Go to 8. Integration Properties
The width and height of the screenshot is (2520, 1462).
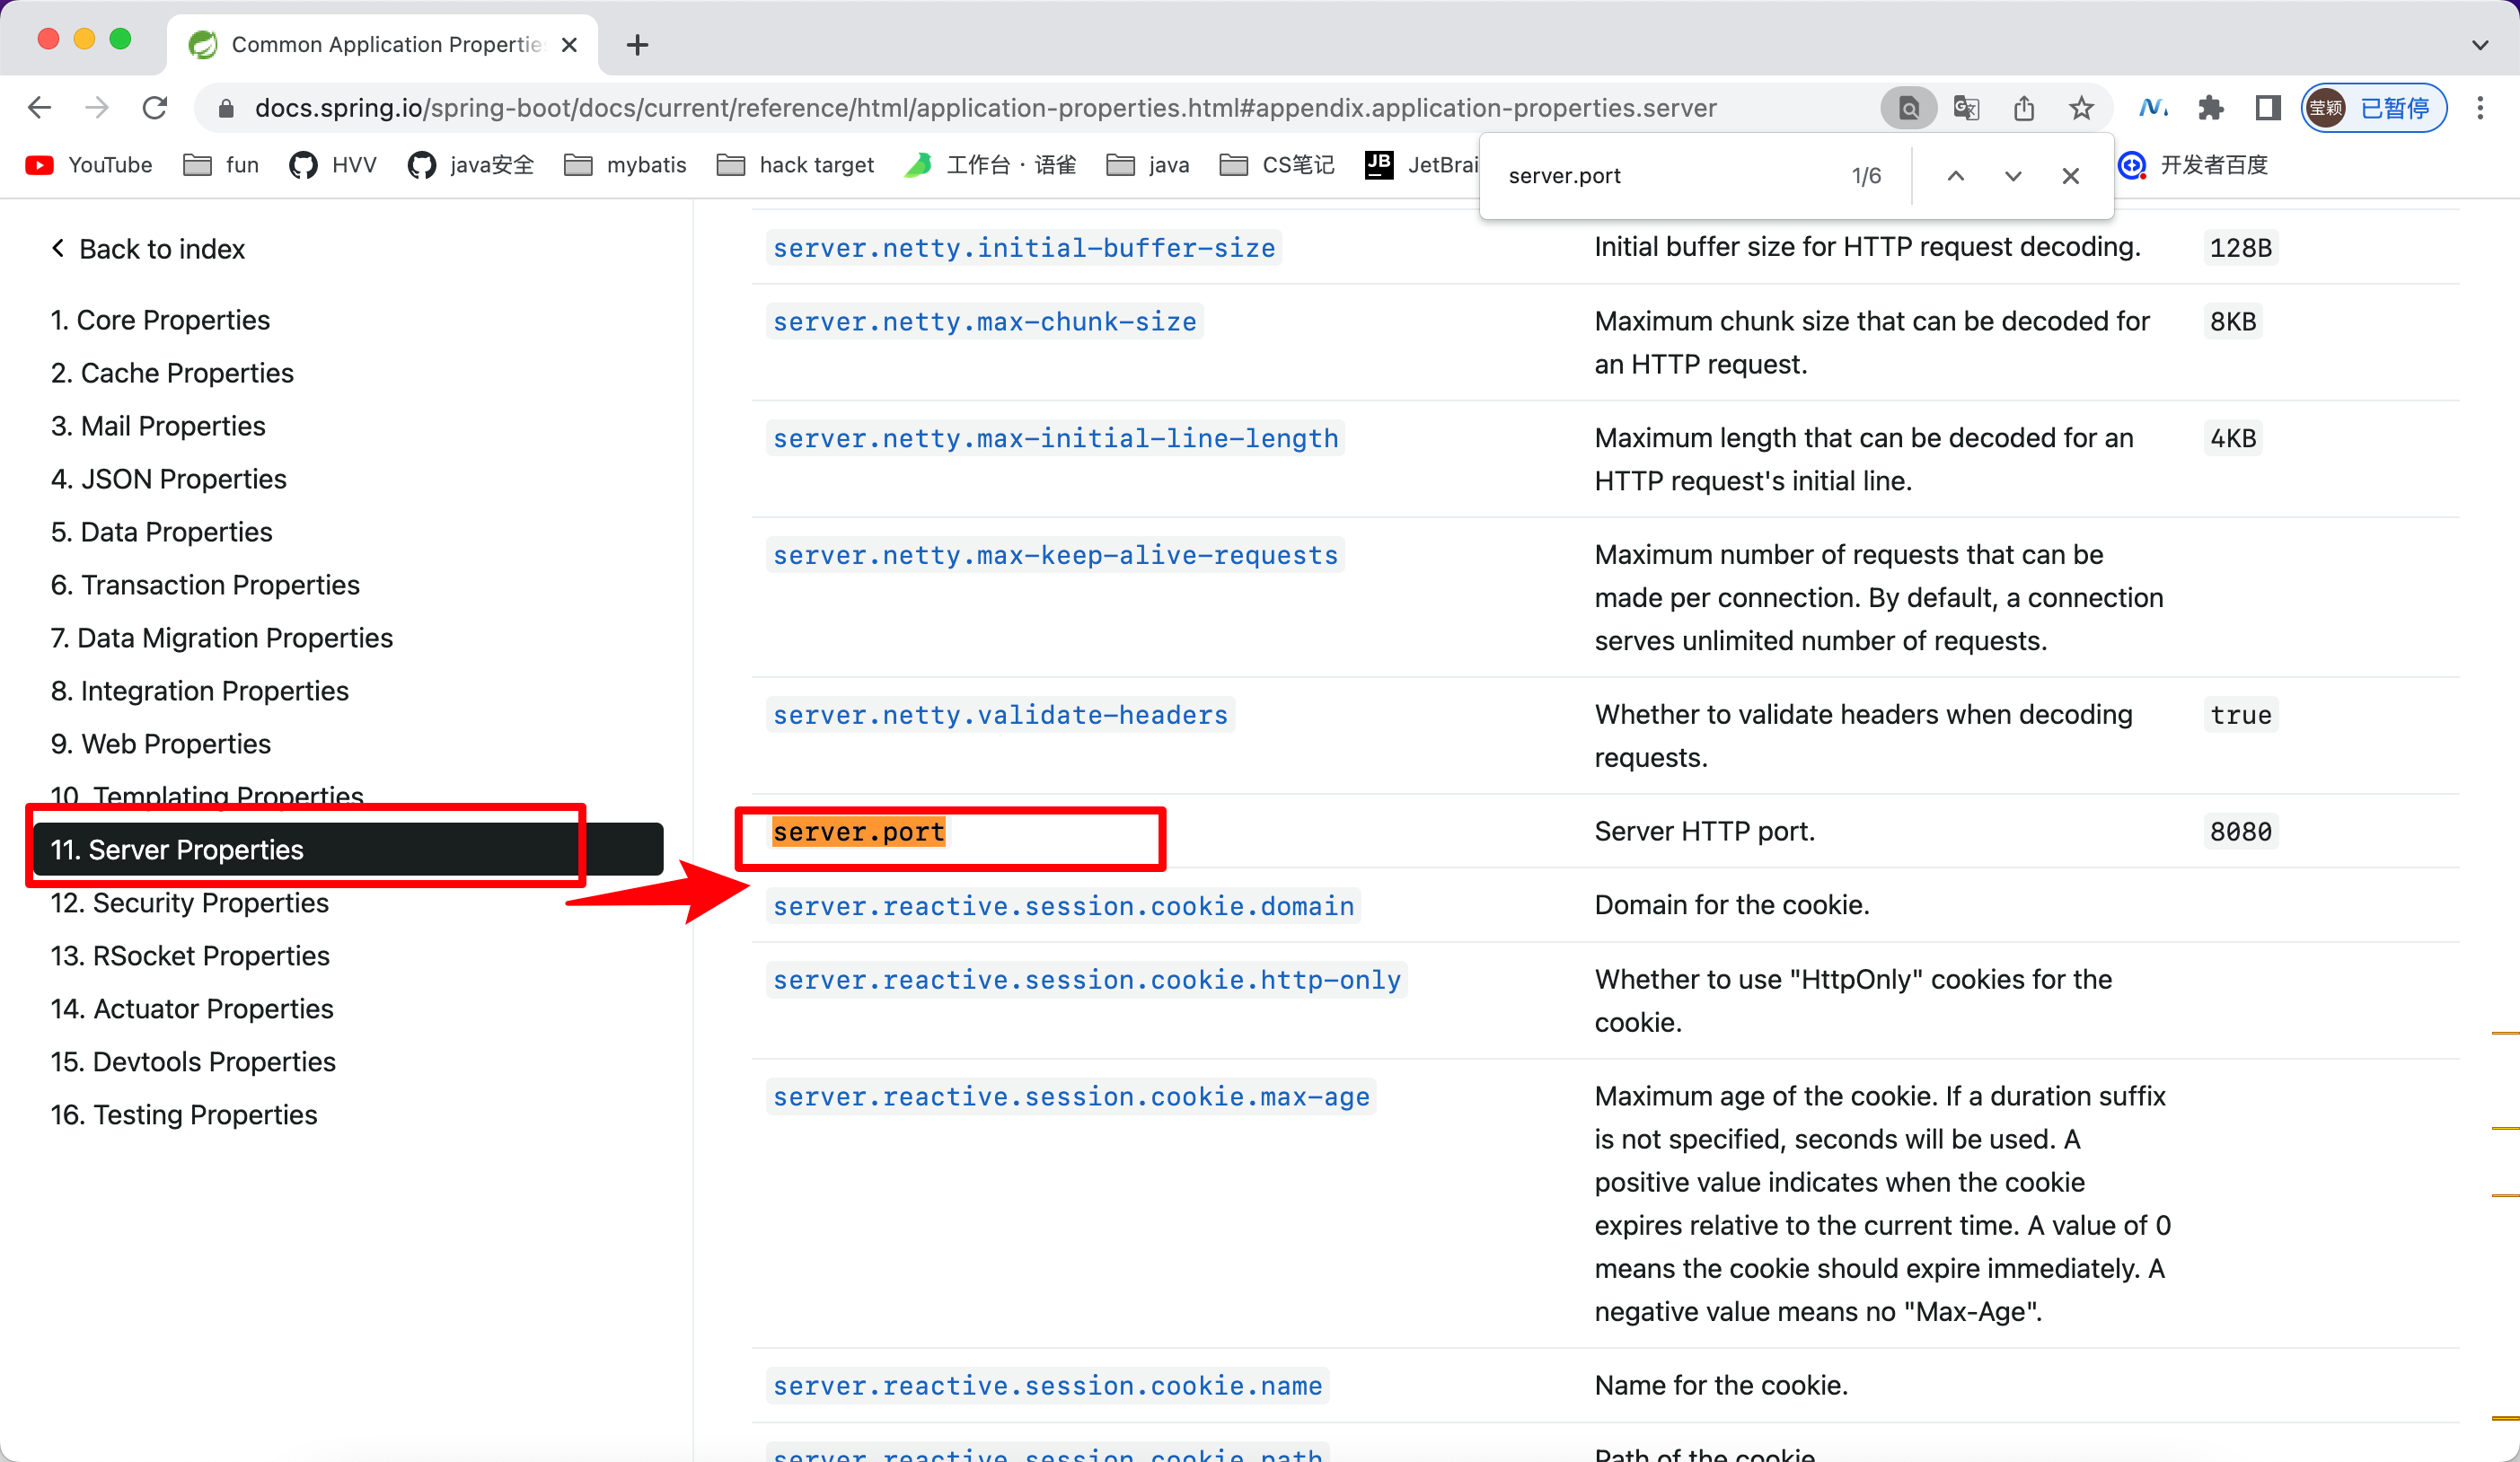click(x=200, y=691)
